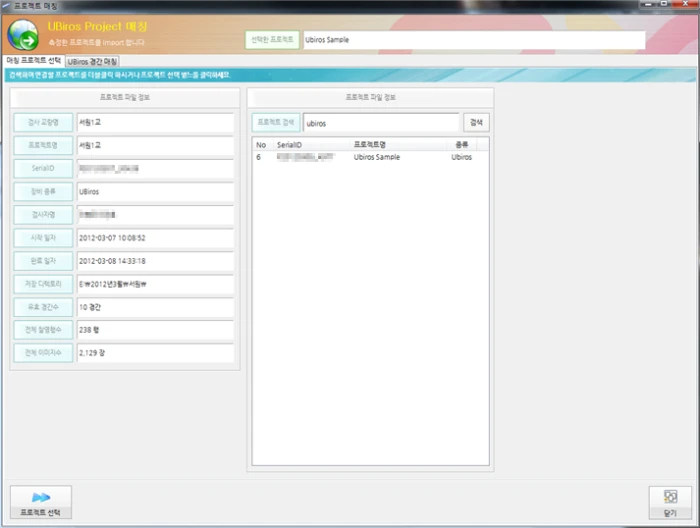
Task: Click the close button at bottom right
Action: pyautogui.click(x=670, y=503)
